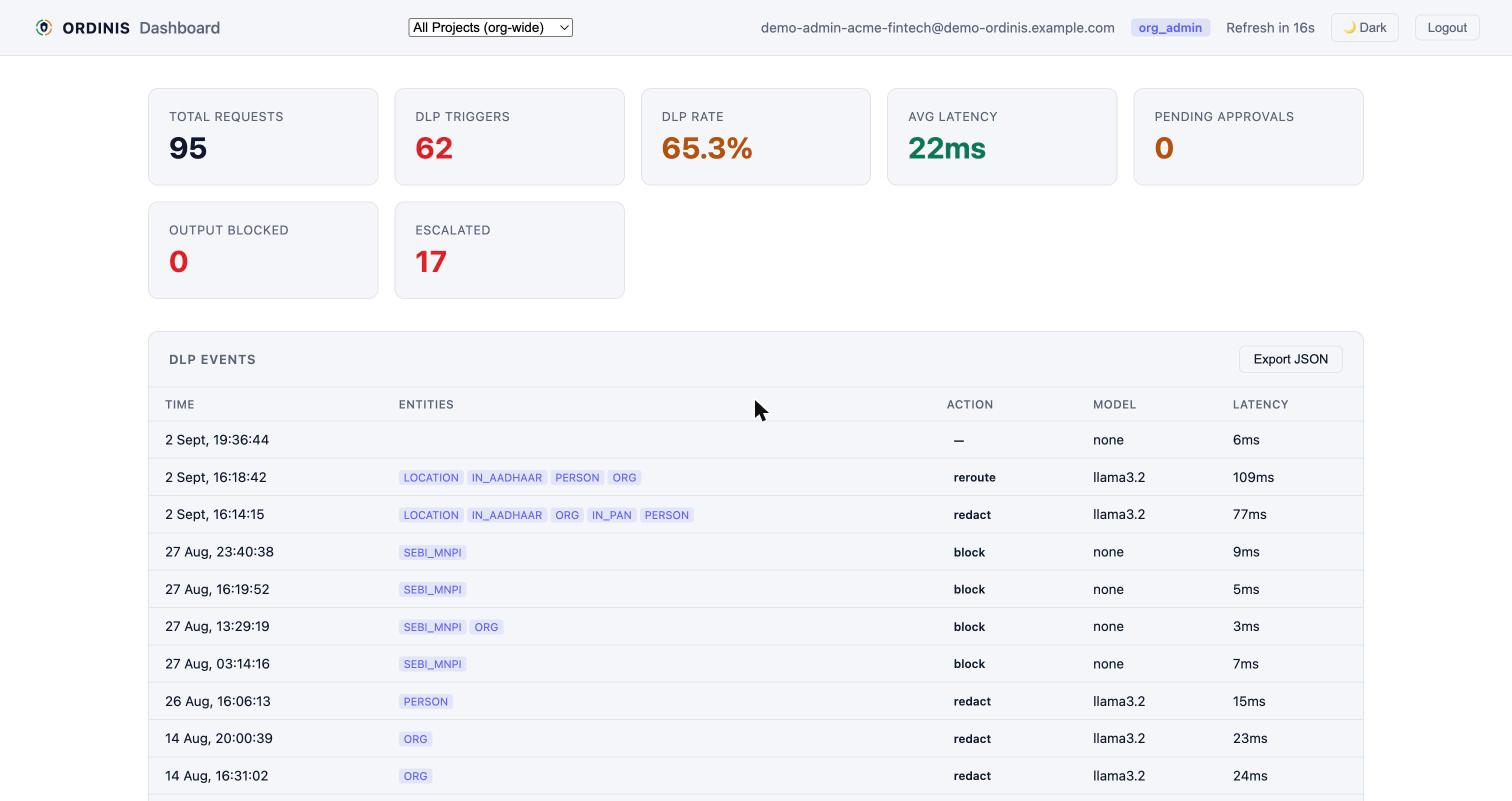The width and height of the screenshot is (1512, 801).
Task: Click the ENTITIES column header
Action: (x=426, y=404)
